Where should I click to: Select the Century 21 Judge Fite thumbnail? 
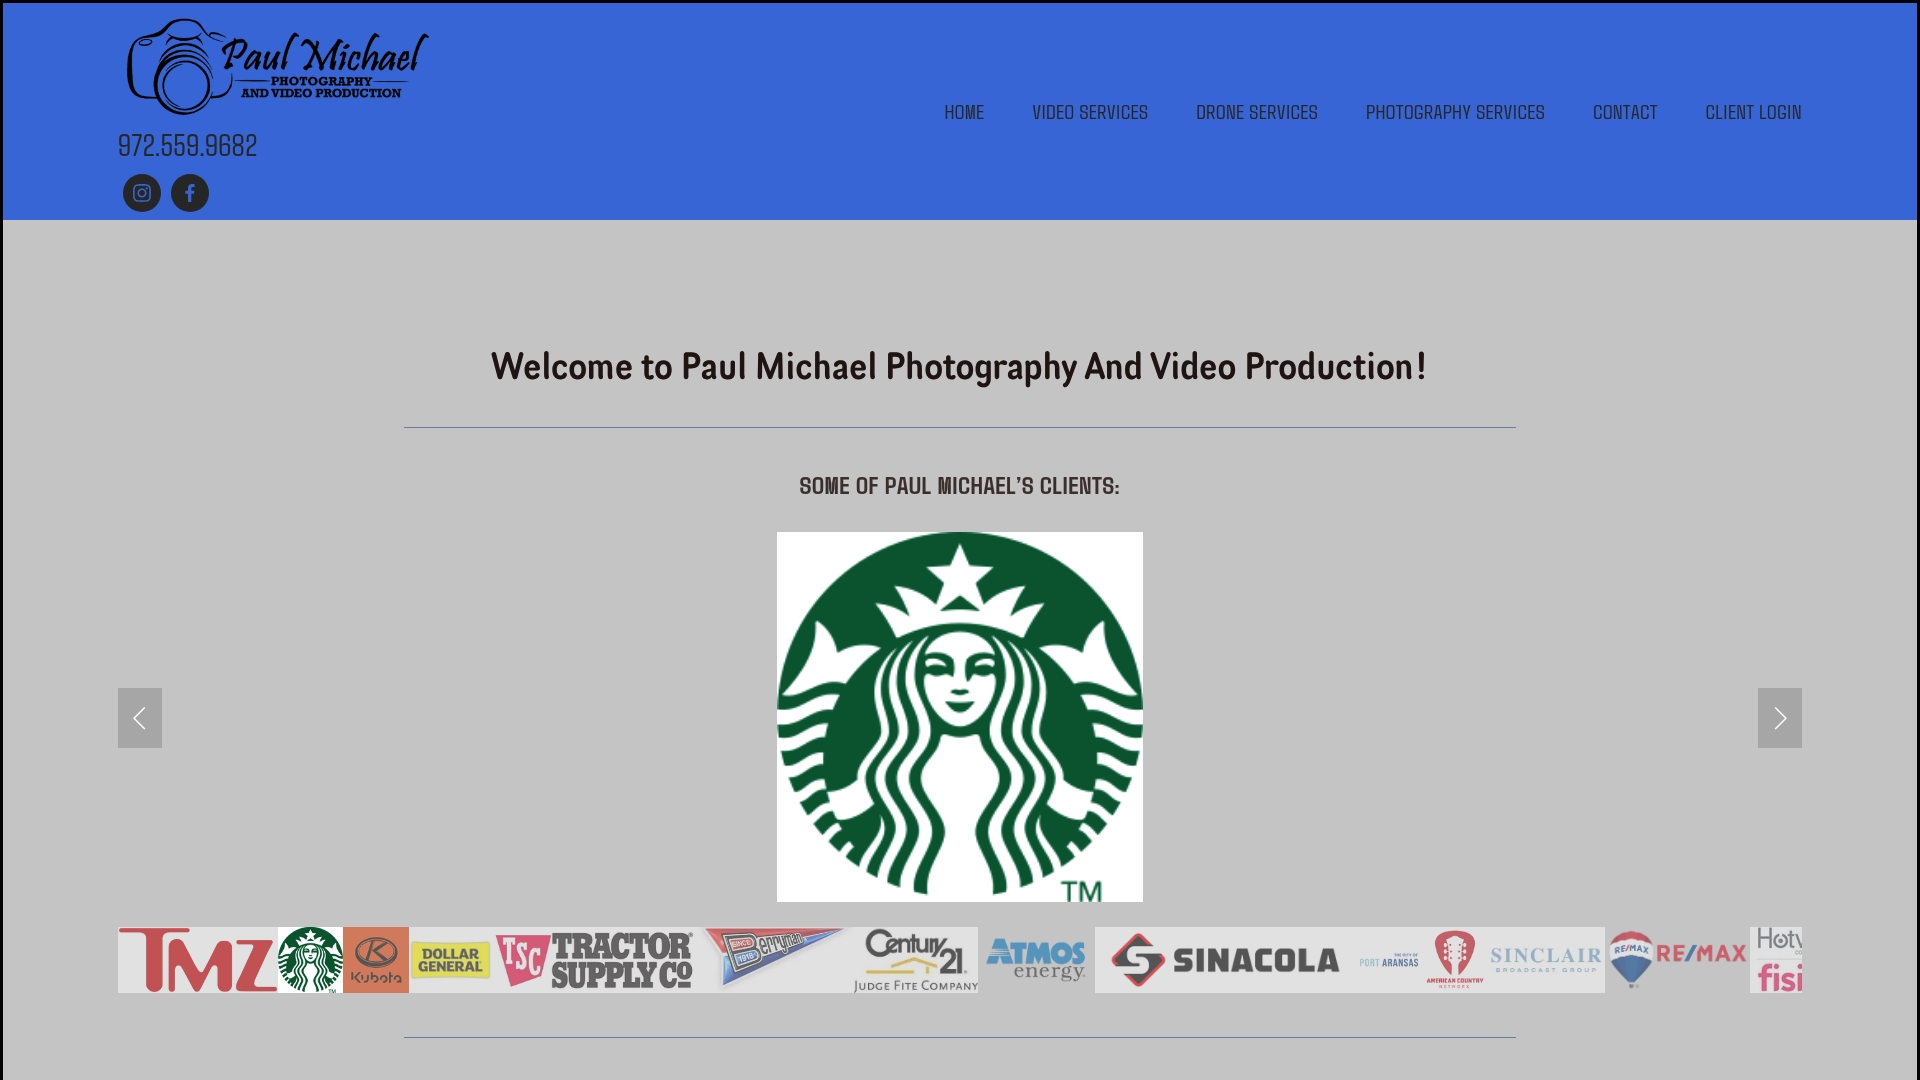(x=914, y=960)
